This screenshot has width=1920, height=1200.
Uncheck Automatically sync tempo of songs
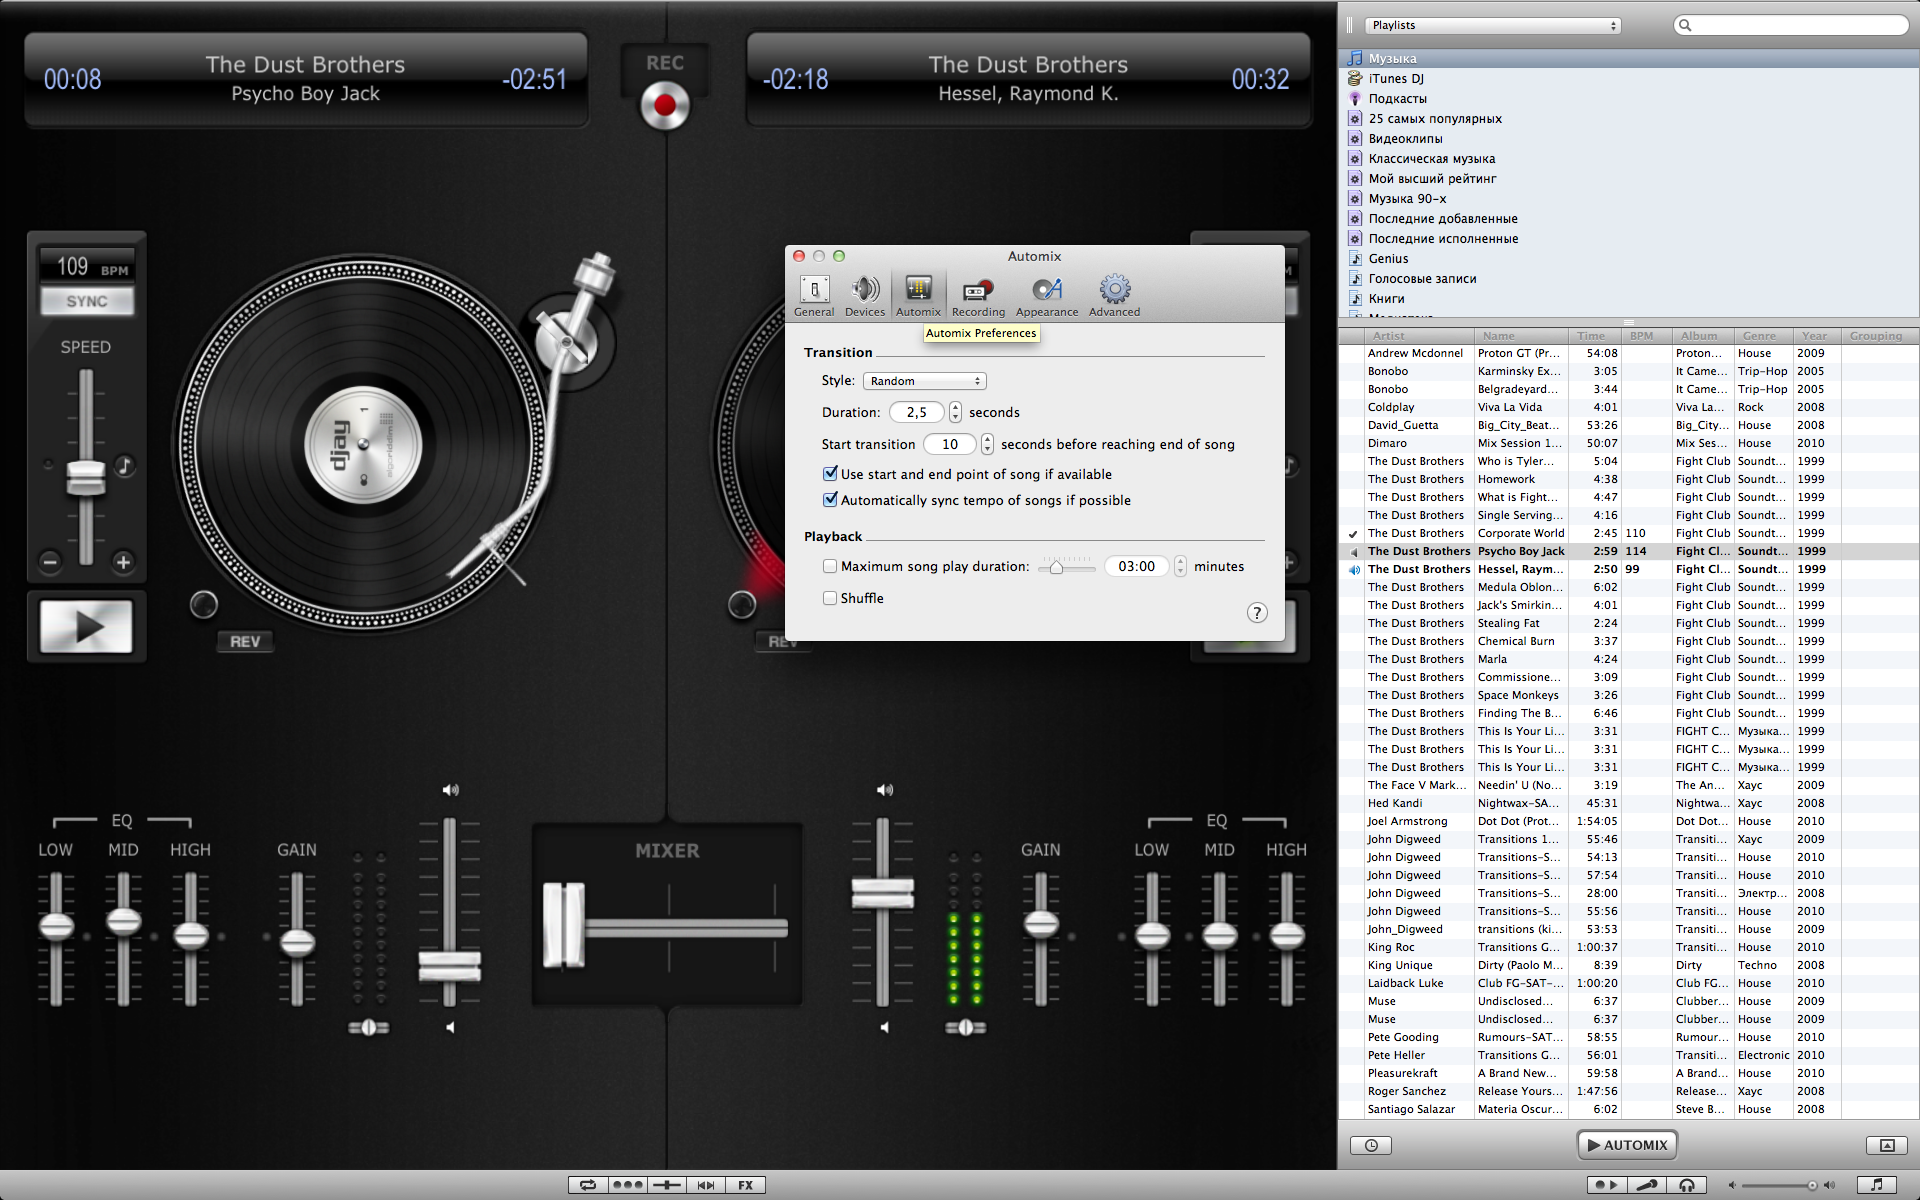(x=830, y=499)
